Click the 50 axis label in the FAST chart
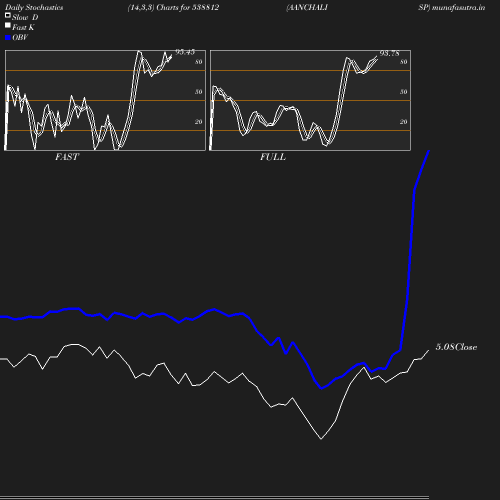This screenshot has width=500, height=500. pos(199,92)
